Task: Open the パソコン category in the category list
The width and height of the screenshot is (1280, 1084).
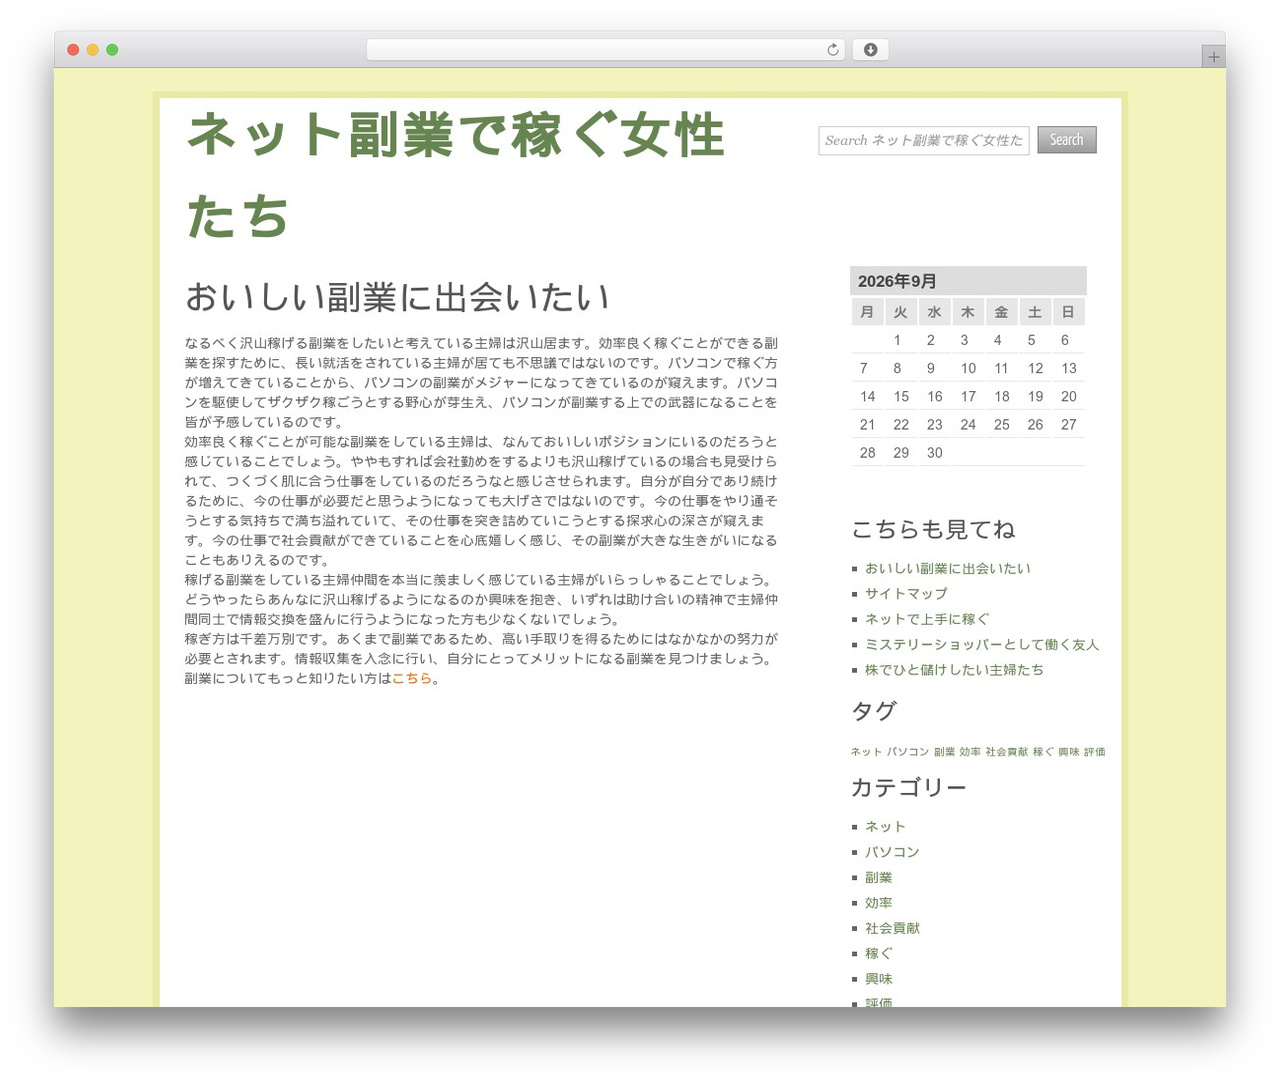Action: [892, 852]
